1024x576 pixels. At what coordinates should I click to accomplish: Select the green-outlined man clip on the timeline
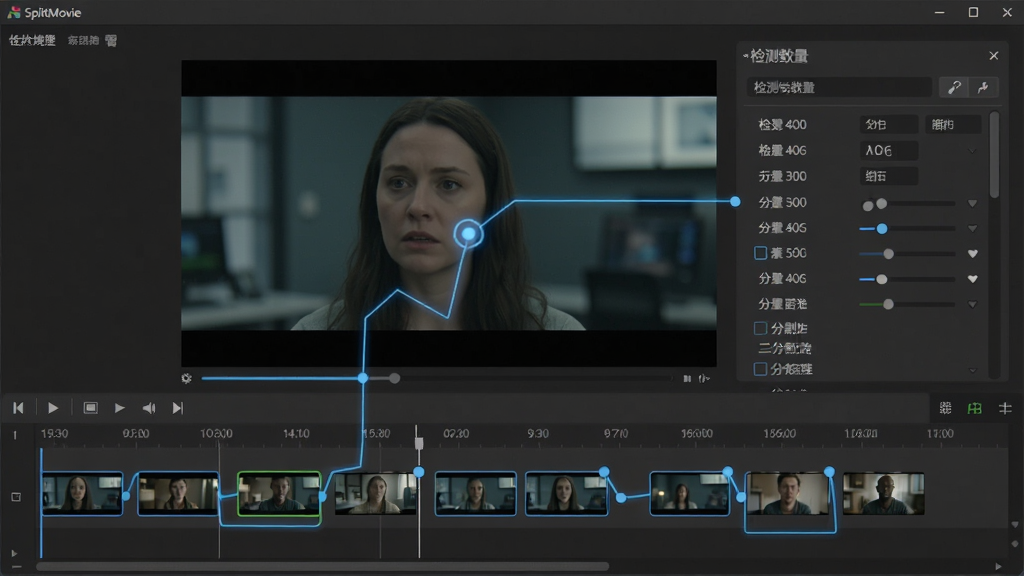(280, 493)
